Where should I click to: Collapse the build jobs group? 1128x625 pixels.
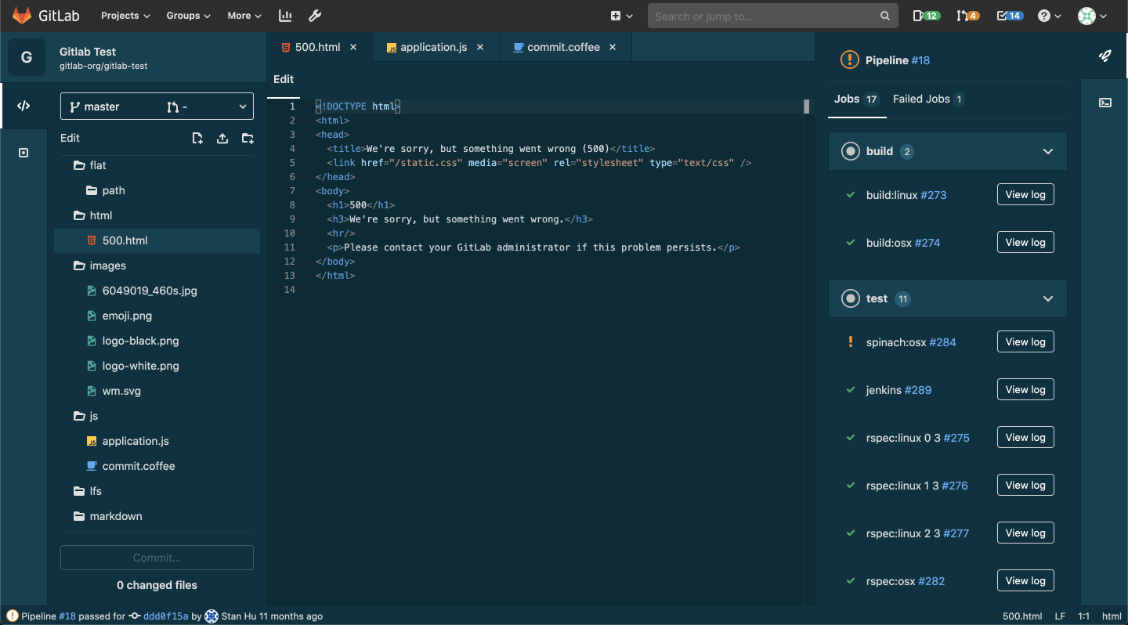[x=1047, y=150]
